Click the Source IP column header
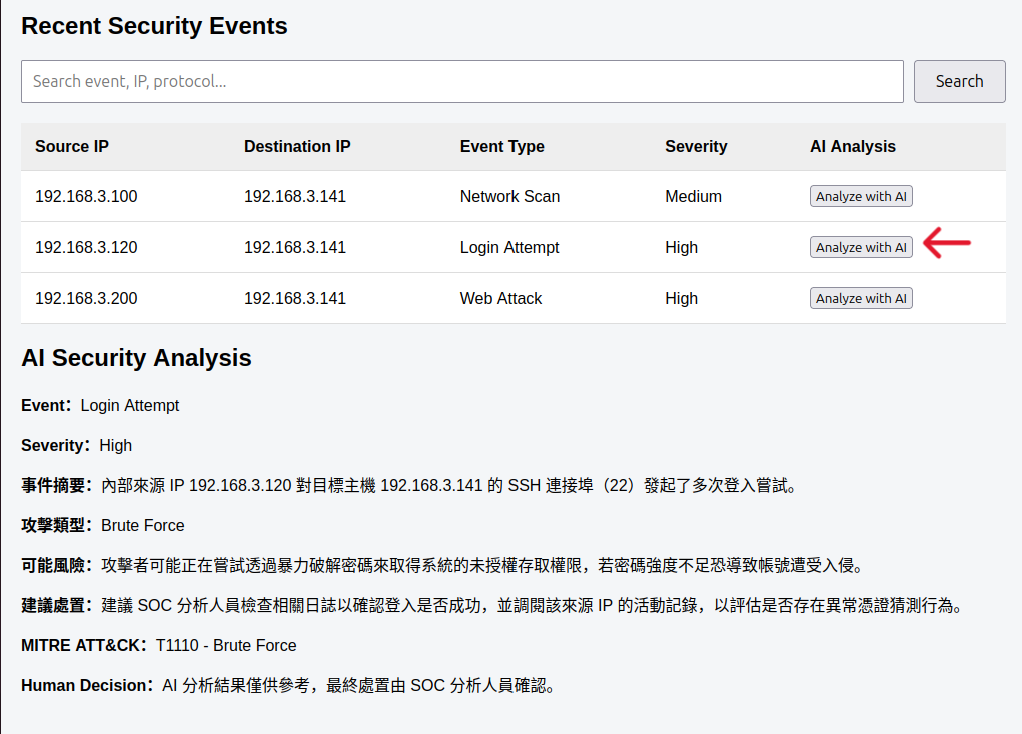 tap(72, 146)
